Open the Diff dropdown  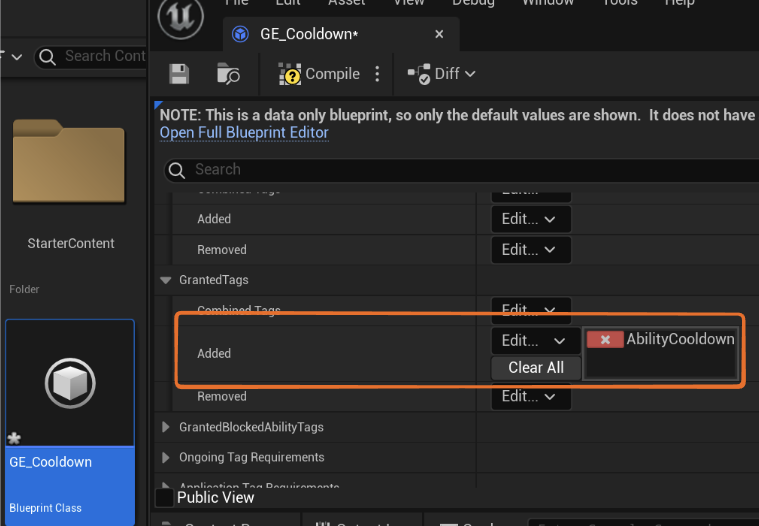441,74
